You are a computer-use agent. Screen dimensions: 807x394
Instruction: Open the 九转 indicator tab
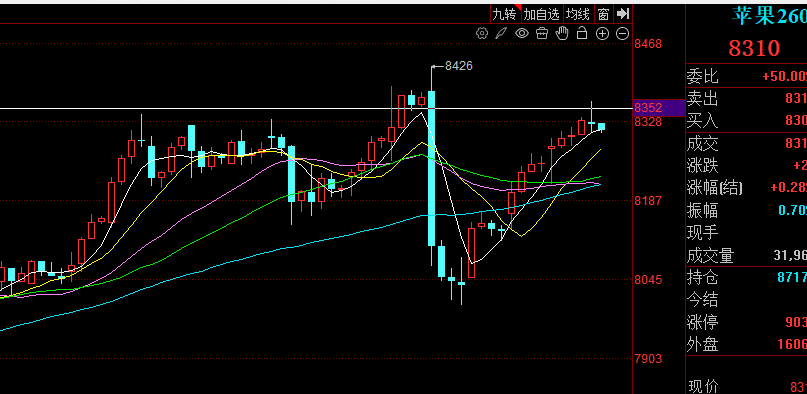point(504,14)
